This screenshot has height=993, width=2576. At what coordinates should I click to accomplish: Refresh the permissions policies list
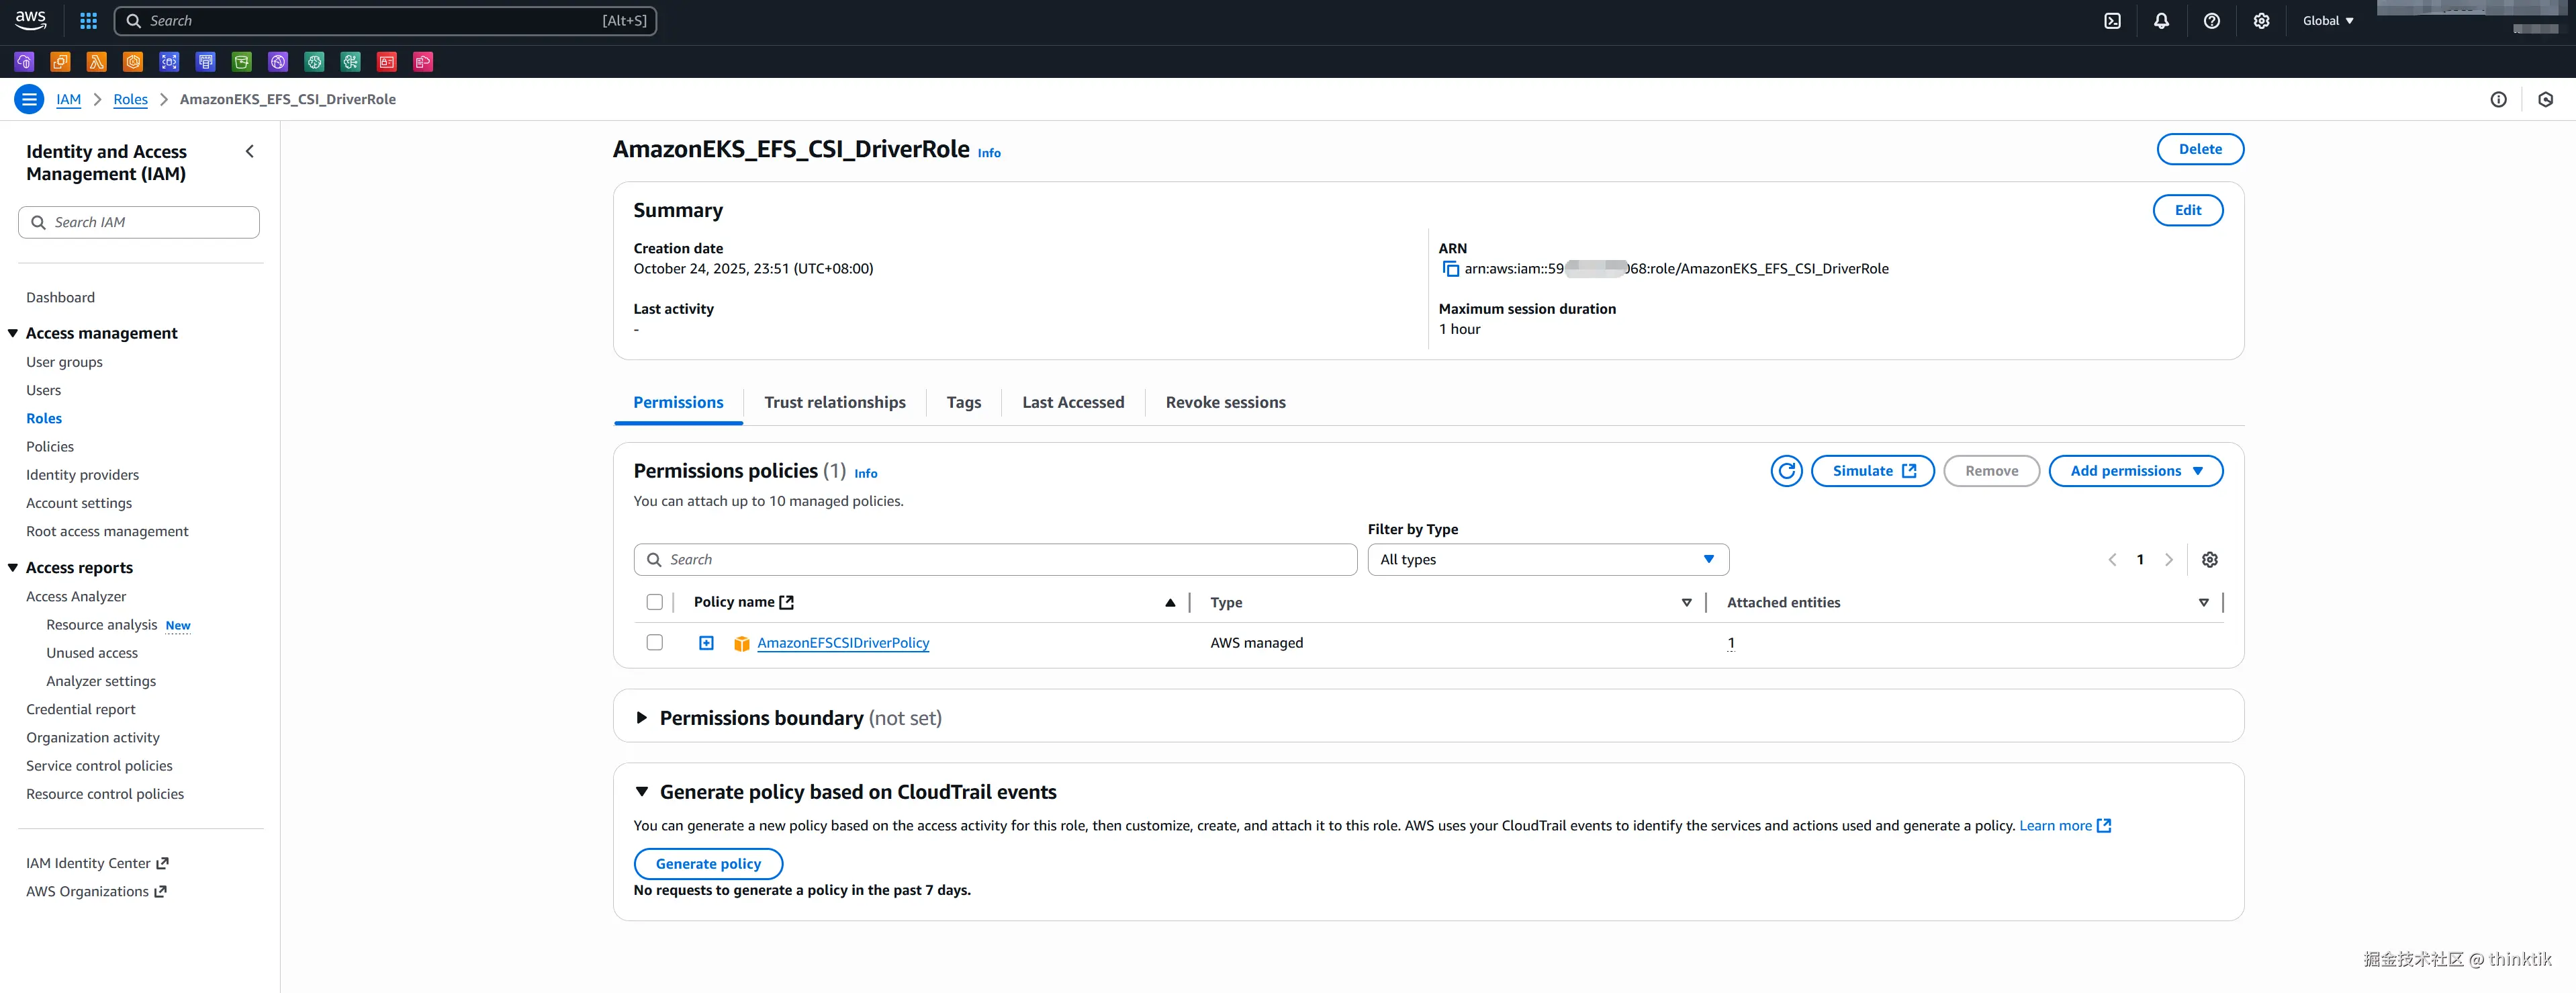coord(1786,471)
